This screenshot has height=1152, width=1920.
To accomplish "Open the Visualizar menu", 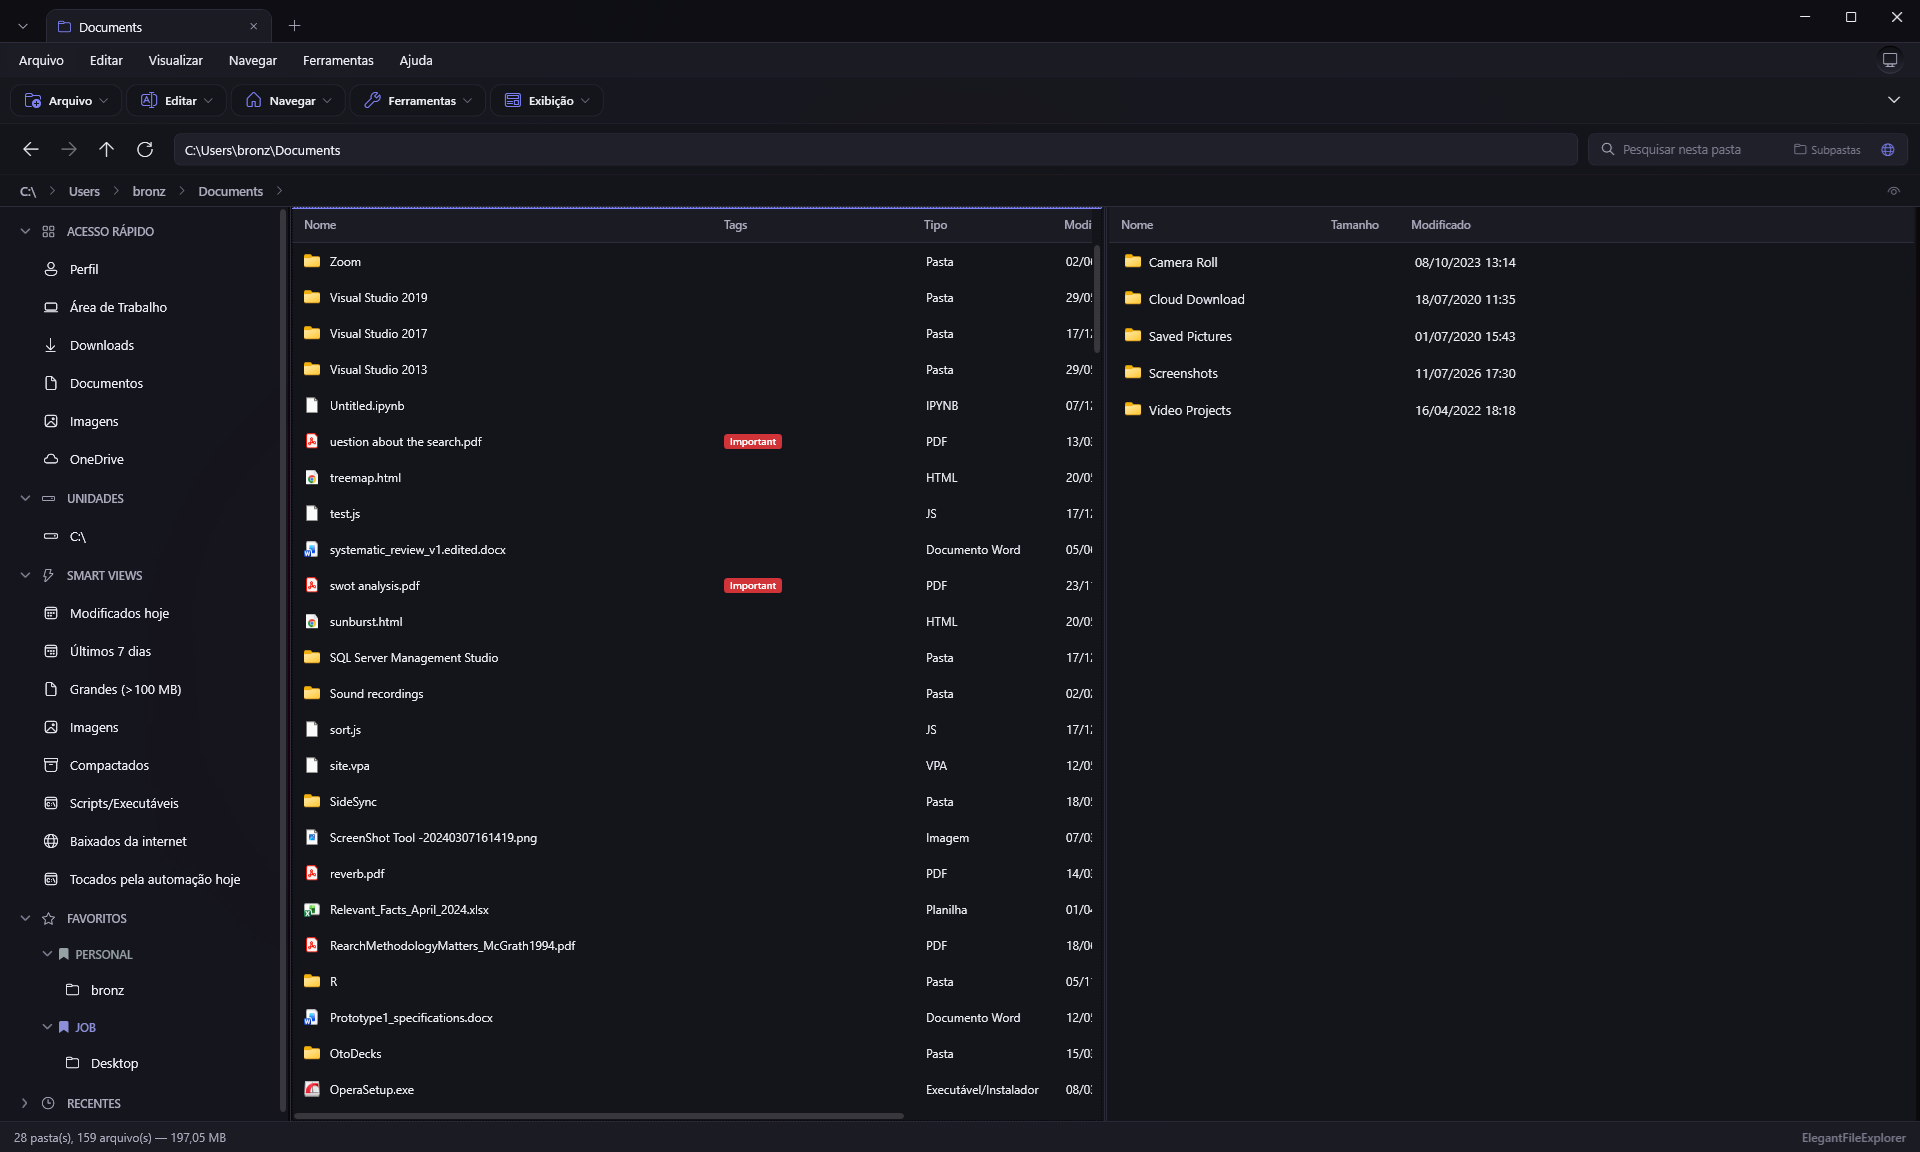I will pyautogui.click(x=175, y=61).
